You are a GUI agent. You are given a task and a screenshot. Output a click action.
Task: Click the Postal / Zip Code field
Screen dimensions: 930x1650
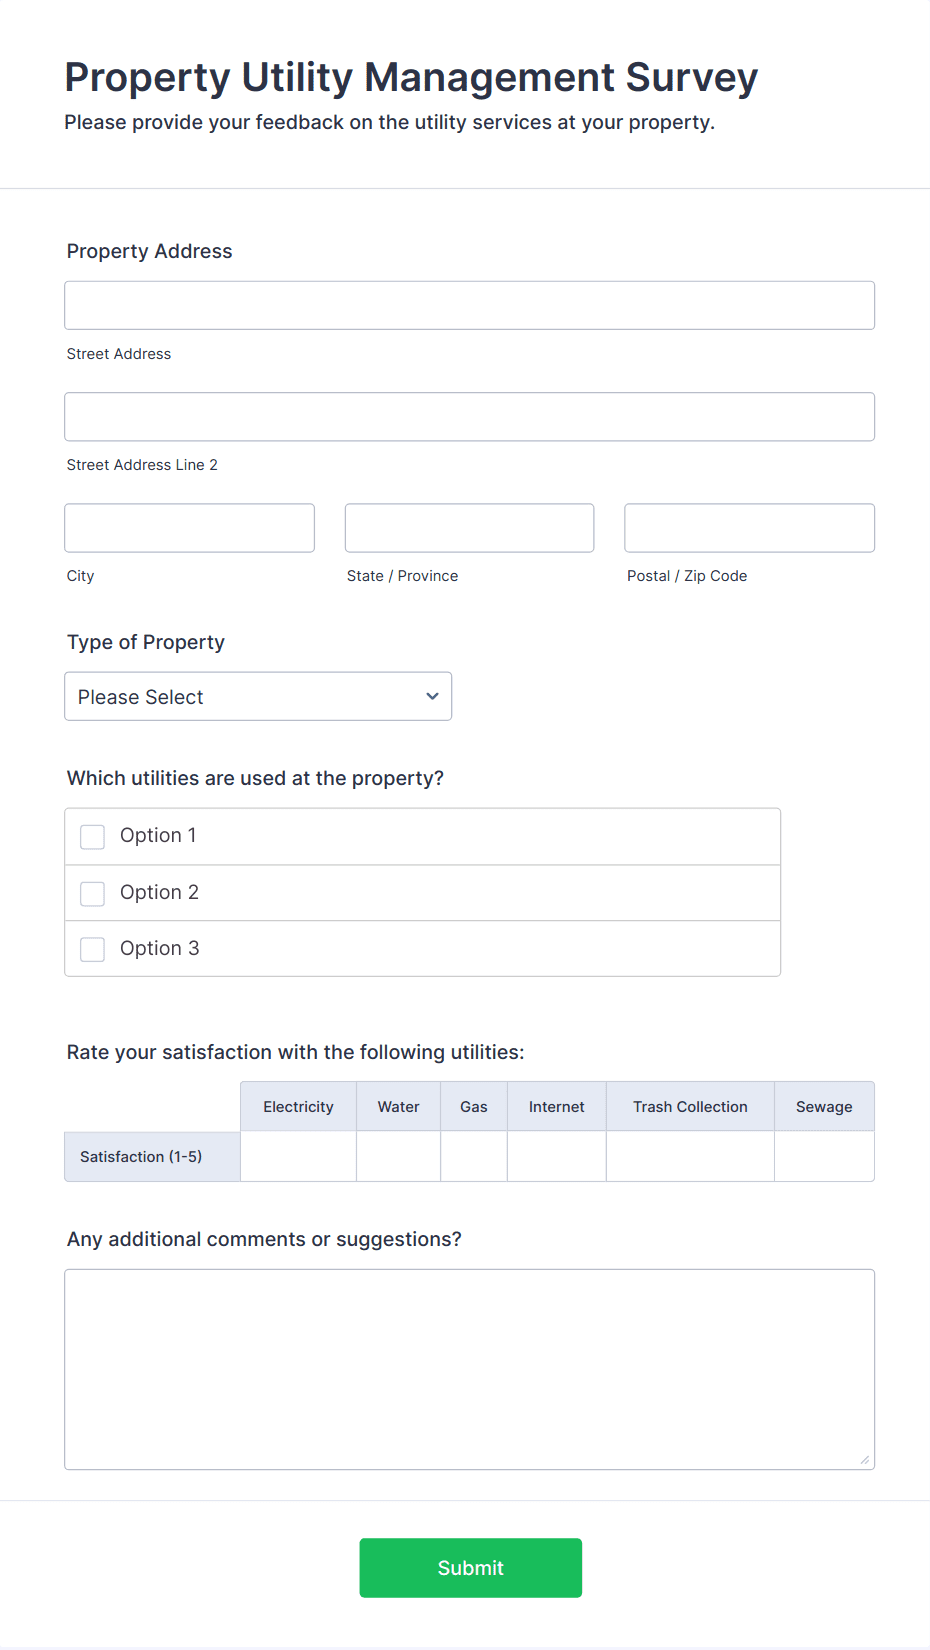(x=748, y=527)
